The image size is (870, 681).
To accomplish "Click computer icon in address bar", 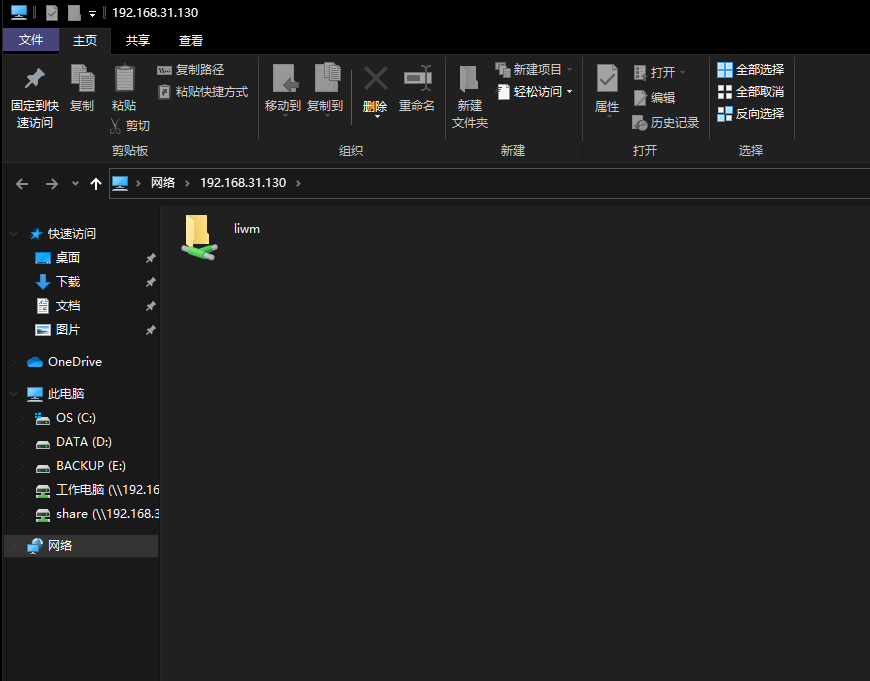I will point(120,183).
